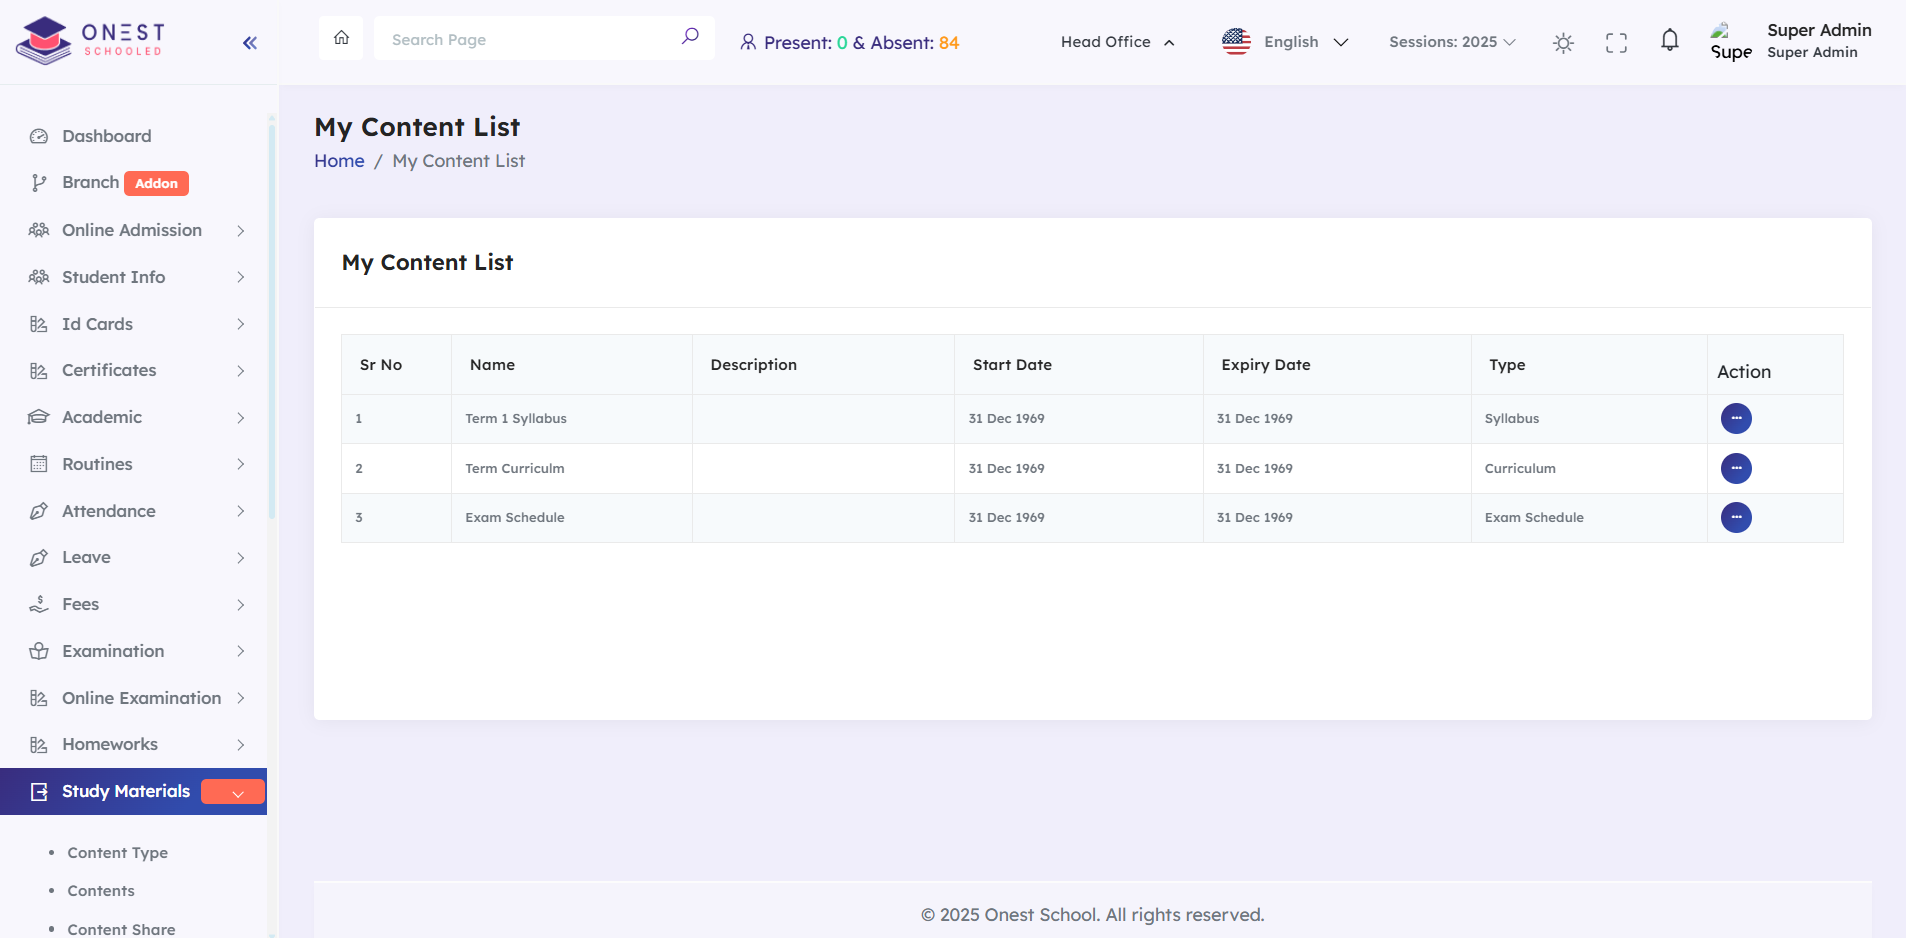Viewport: 1906px width, 938px height.
Task: Enter fullscreen using the fullscreen icon
Action: tap(1615, 43)
